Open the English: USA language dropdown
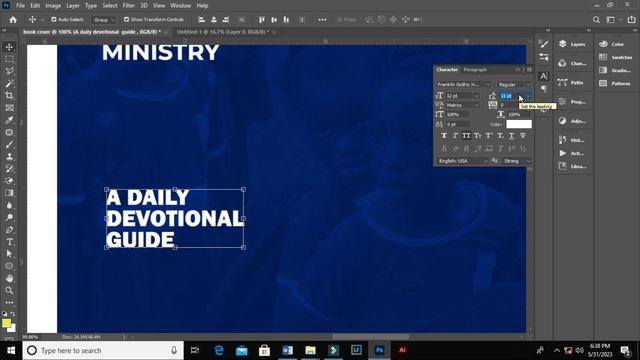640x360 pixels. pos(462,161)
